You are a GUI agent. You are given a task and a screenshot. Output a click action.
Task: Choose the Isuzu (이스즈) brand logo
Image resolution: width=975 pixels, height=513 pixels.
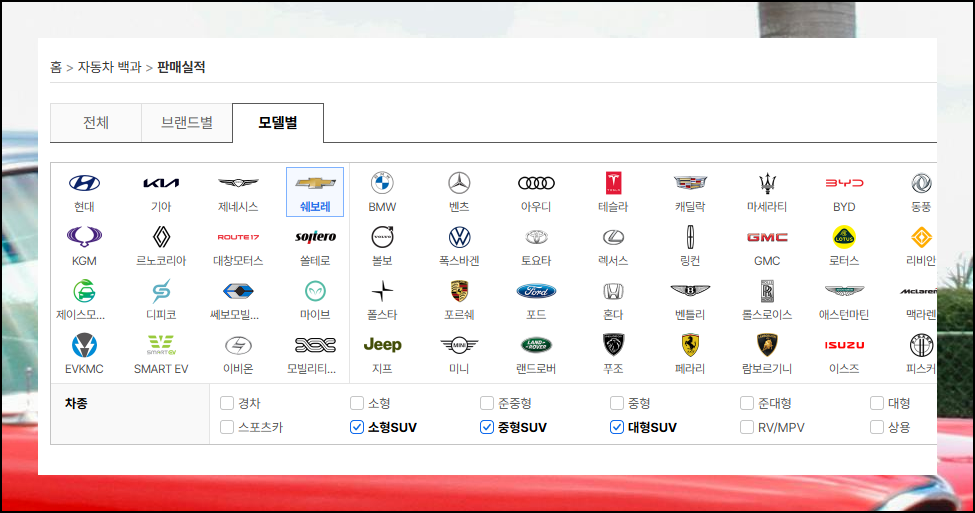pyautogui.click(x=844, y=345)
